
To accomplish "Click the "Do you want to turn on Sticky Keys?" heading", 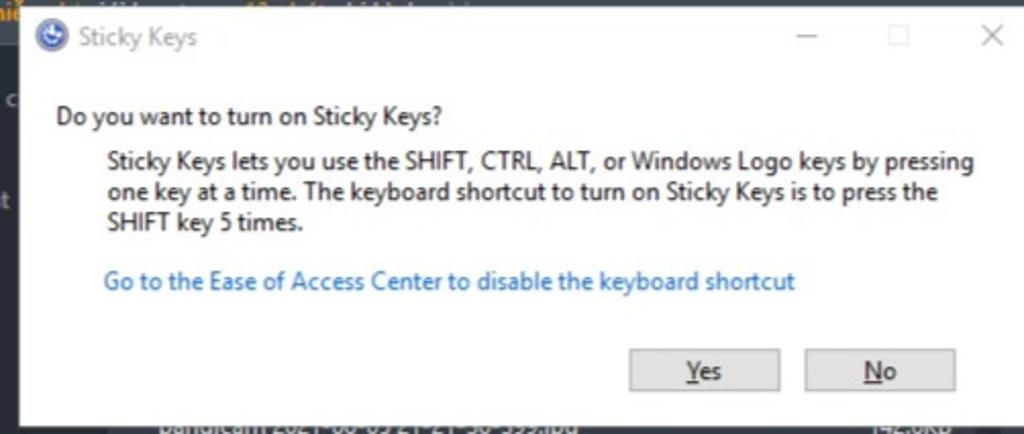I will [249, 117].
